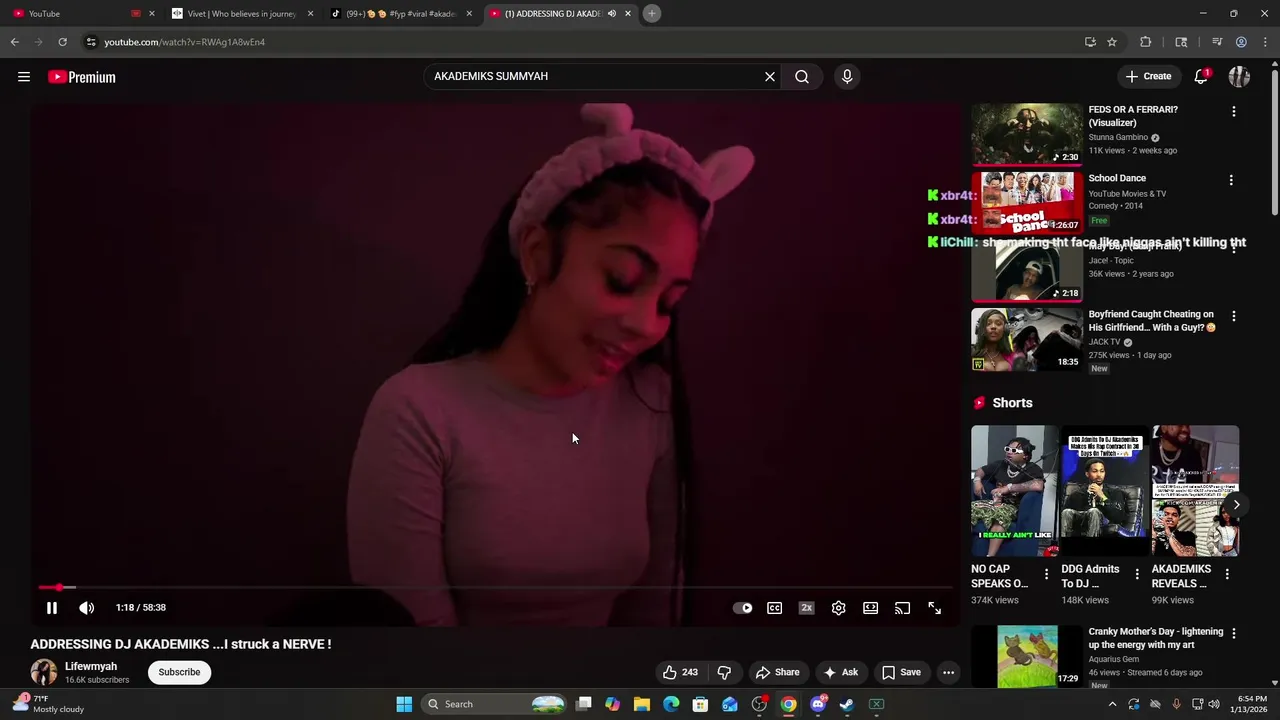This screenshot has width=1280, height=720.
Task: Bookmark this page with the star
Action: [x=1112, y=42]
